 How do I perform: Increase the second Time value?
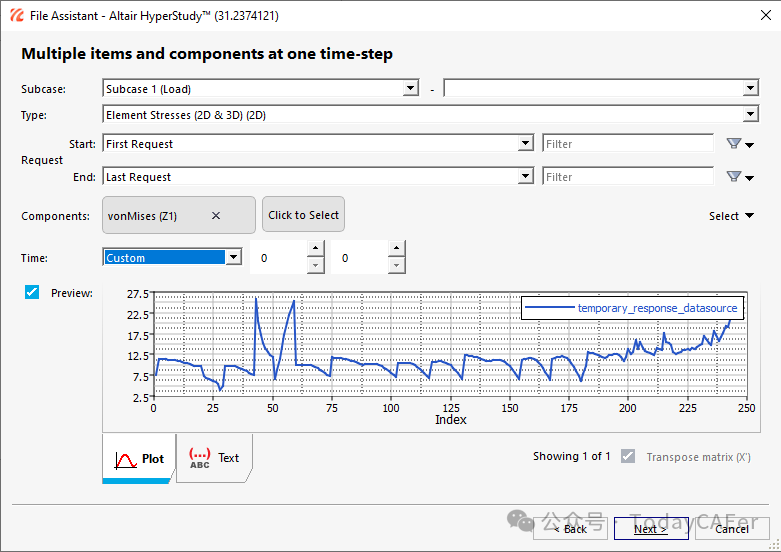tap(396, 249)
